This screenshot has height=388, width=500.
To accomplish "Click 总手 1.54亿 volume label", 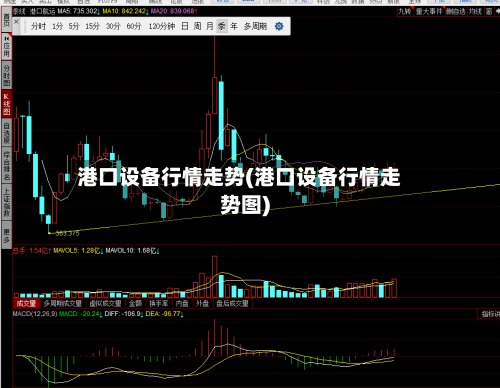I will 32,250.
